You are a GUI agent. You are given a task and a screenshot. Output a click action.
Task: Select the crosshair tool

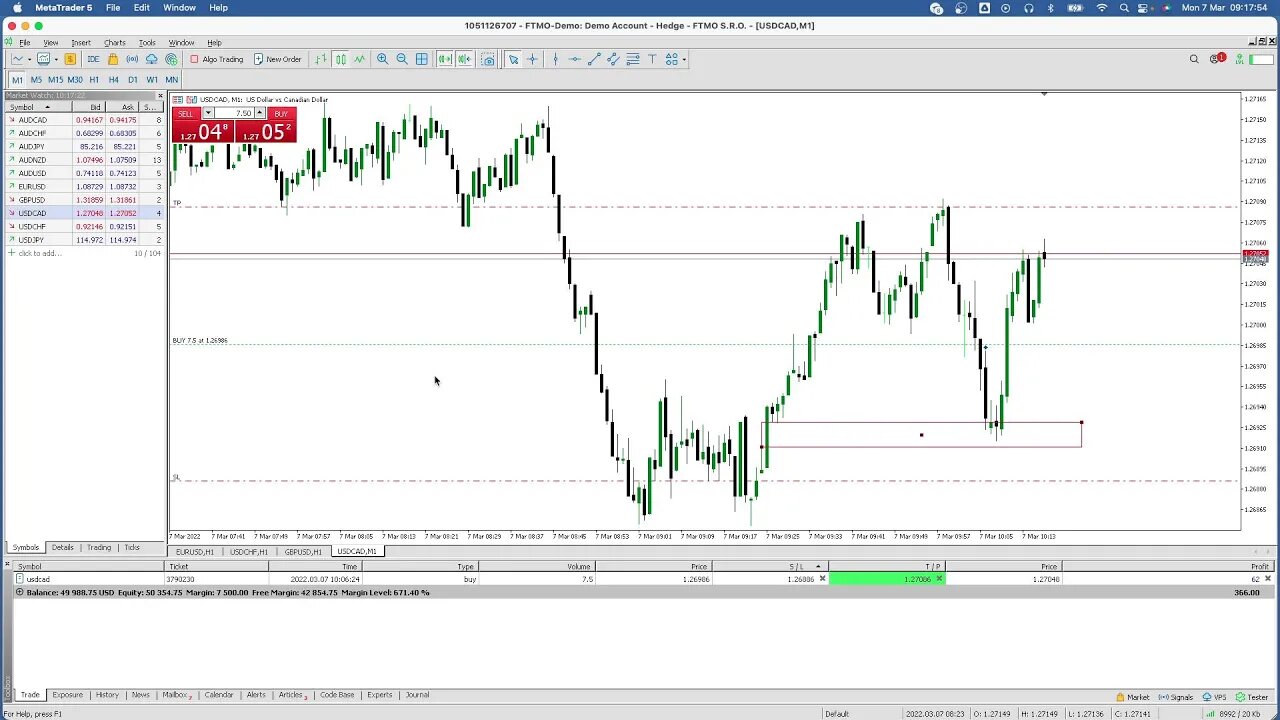click(x=532, y=59)
